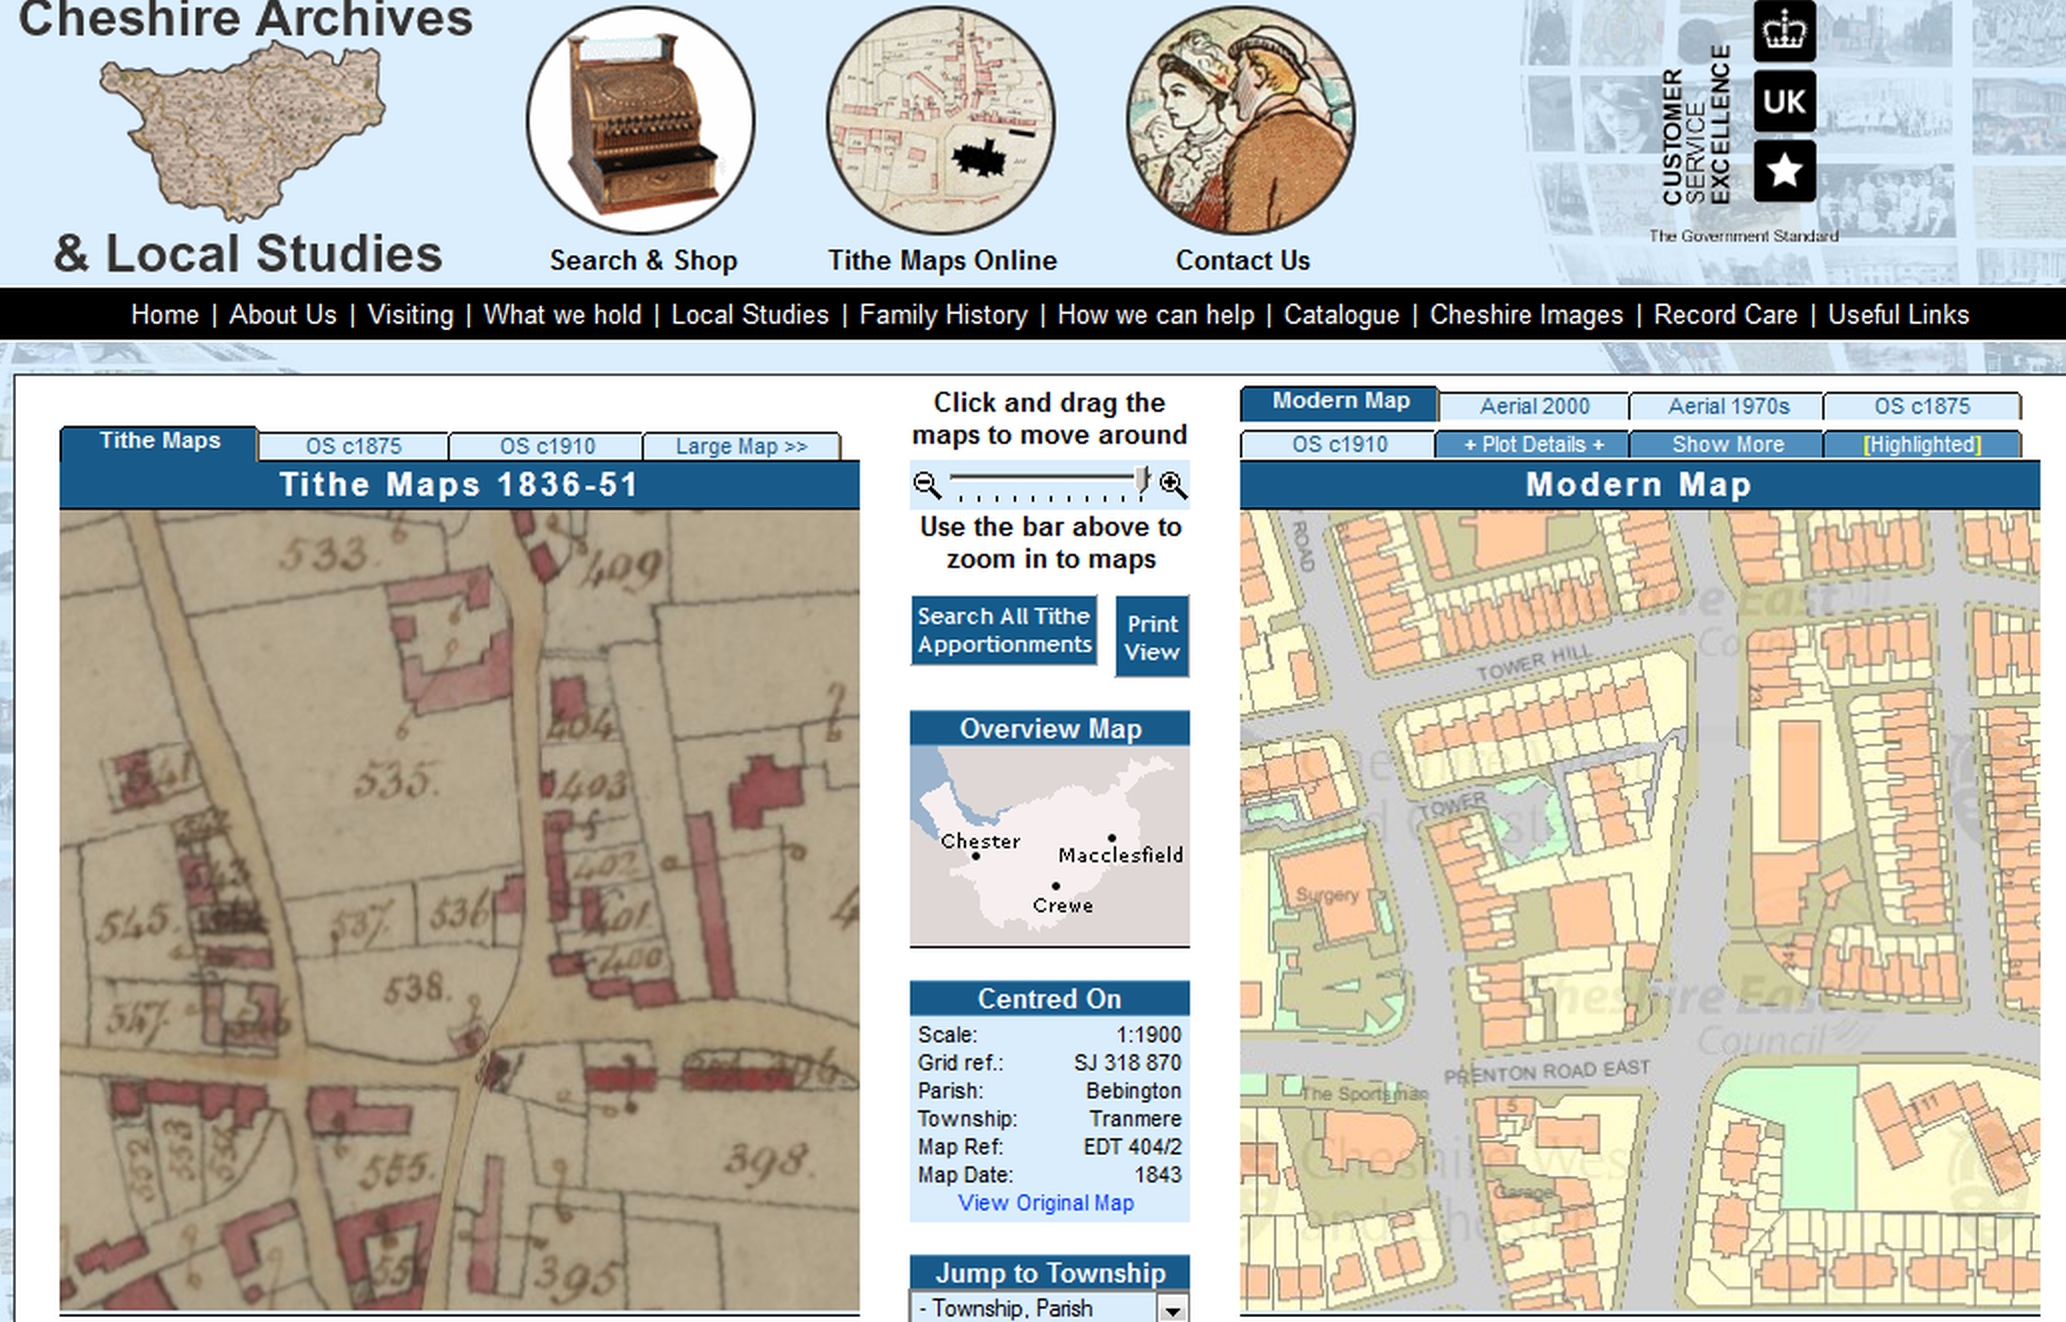Switch to the Tithe Maps tab
Screen dimensions: 2066x1322
pos(159,441)
